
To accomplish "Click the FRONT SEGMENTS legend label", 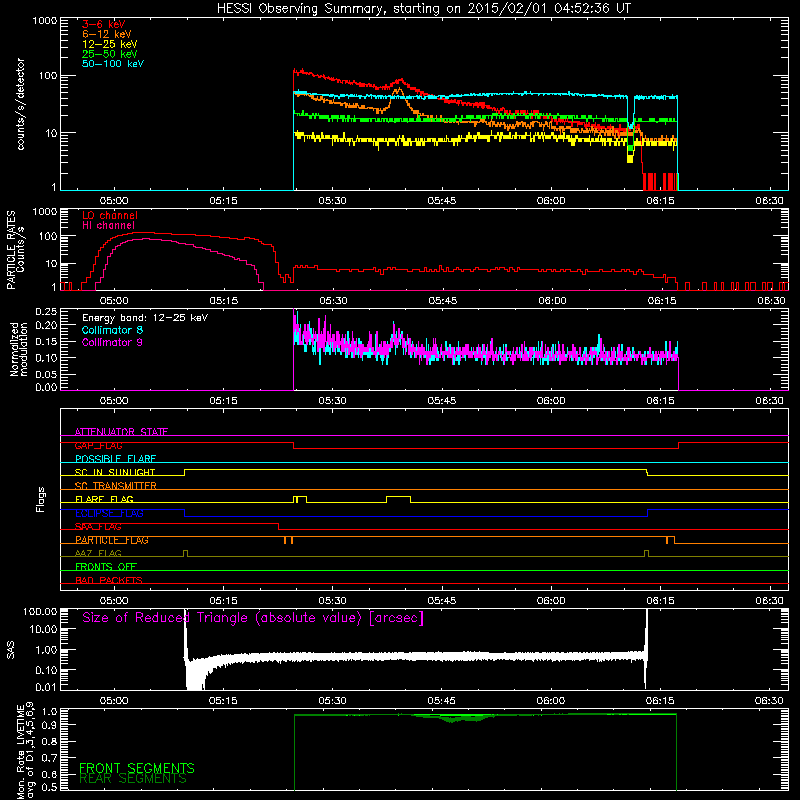I will pyautogui.click(x=137, y=768).
